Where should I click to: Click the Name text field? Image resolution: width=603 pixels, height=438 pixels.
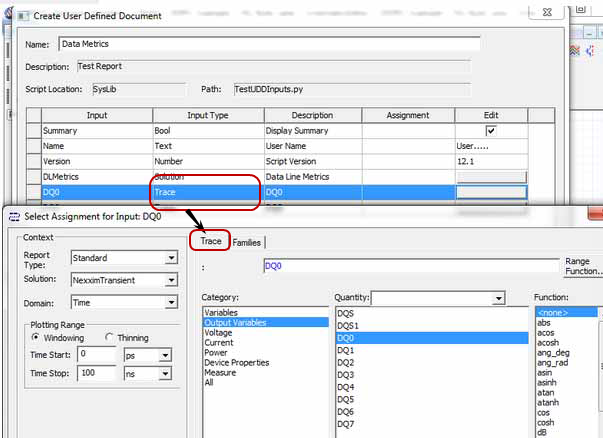[x=269, y=44]
